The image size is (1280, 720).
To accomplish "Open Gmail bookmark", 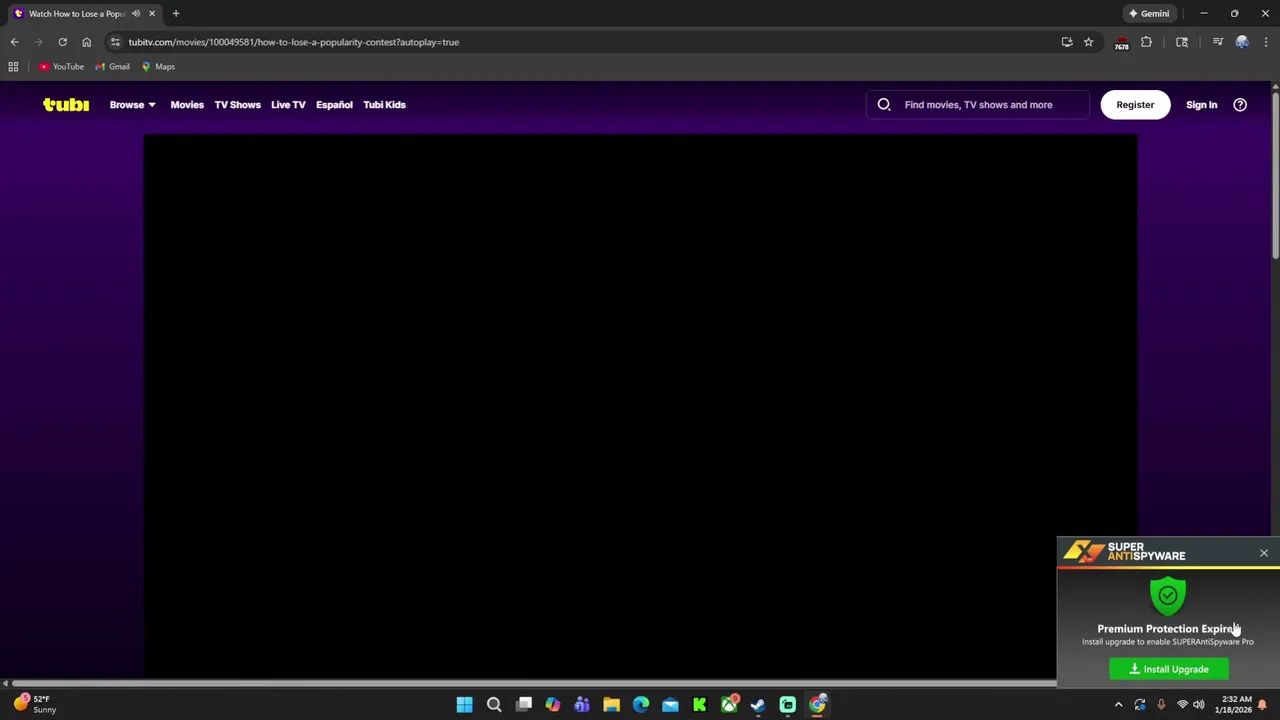I will pos(113,66).
